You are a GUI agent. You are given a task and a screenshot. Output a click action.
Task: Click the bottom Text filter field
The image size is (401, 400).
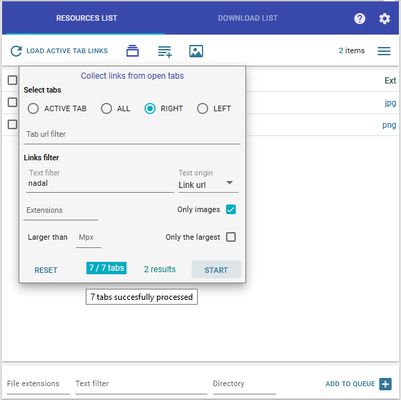141,385
